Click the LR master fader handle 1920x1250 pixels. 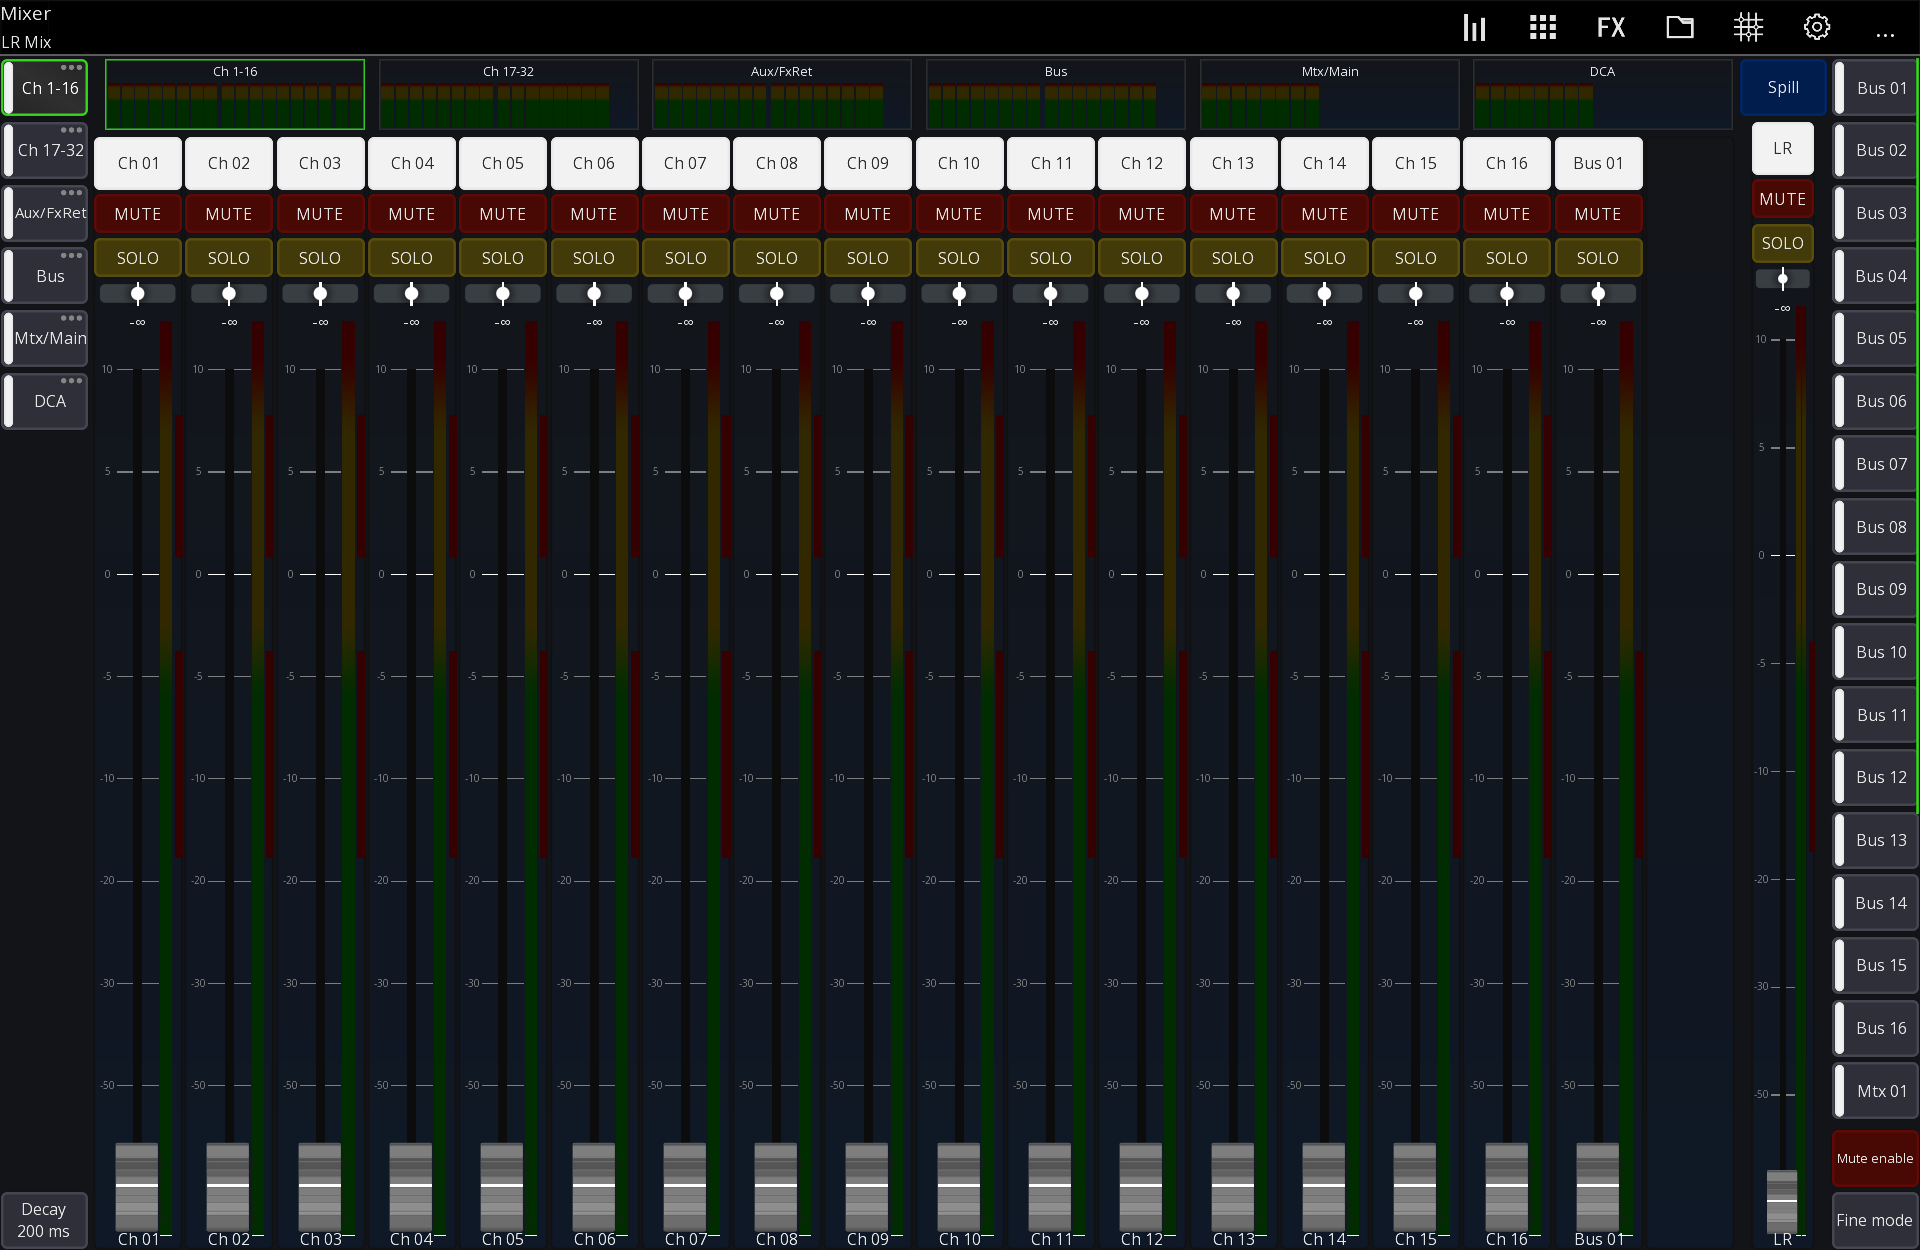pyautogui.click(x=1782, y=1199)
